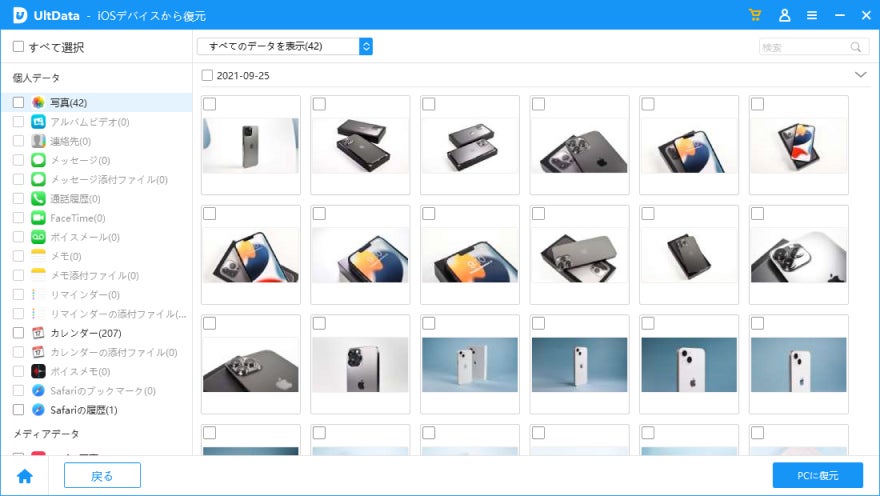This screenshot has height=496, width=880.
Task: Select メッセージ(0) category
Action: click(80, 160)
